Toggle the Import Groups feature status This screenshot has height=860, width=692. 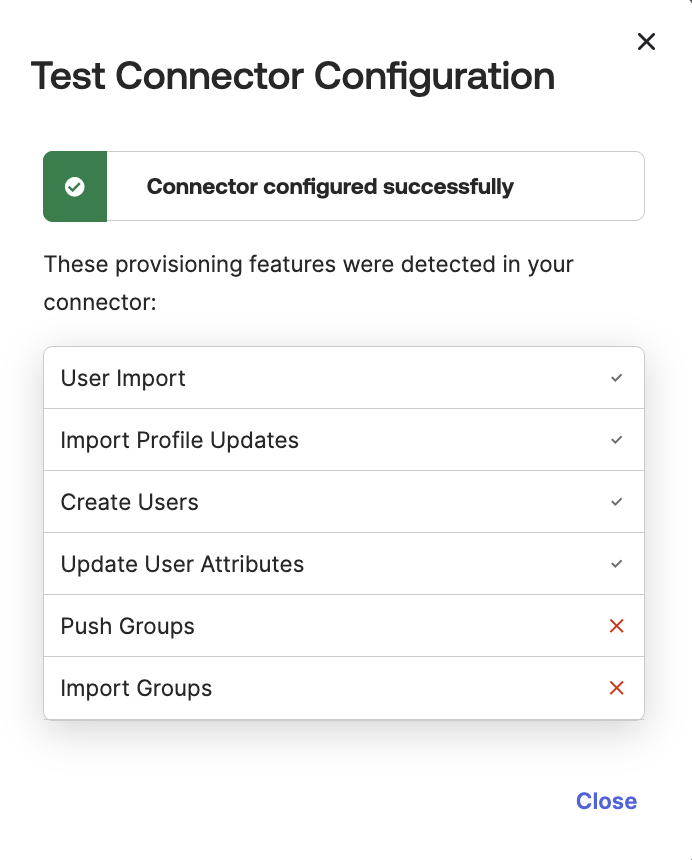(x=617, y=687)
